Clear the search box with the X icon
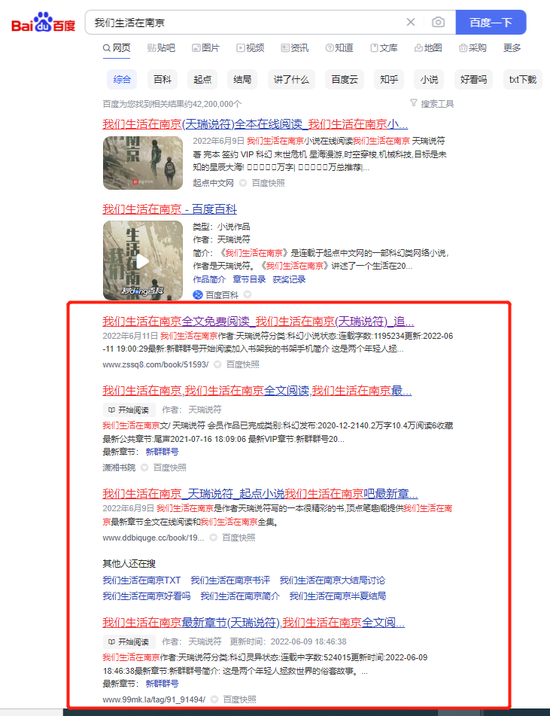This screenshot has height=716, width=550. tap(411, 22)
